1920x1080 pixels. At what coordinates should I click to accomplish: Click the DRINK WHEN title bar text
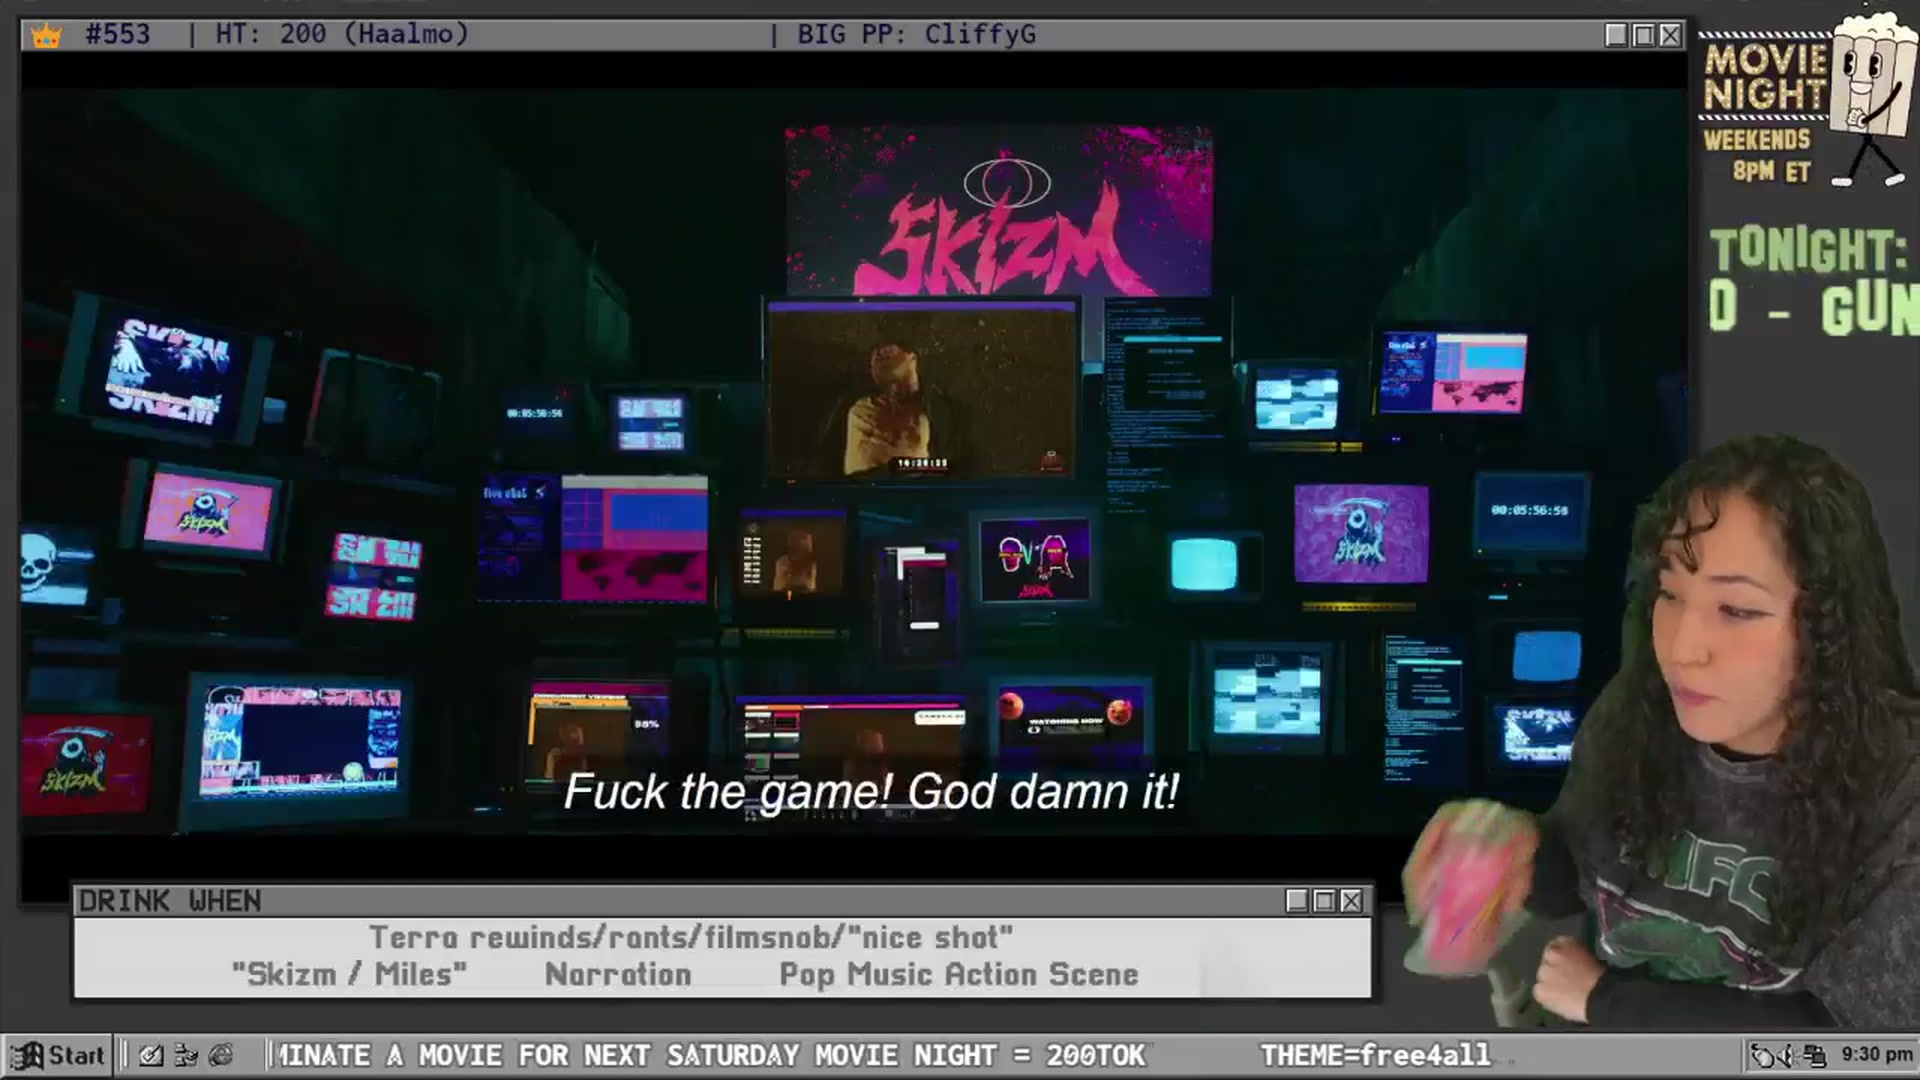click(170, 901)
